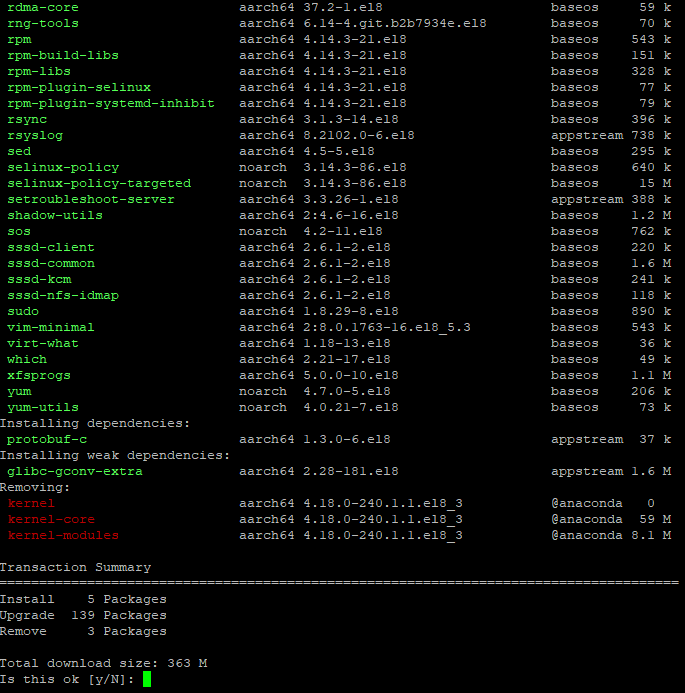Image resolution: width=685 pixels, height=693 pixels.
Task: Select the rpm-libs package name
Action: (39, 71)
